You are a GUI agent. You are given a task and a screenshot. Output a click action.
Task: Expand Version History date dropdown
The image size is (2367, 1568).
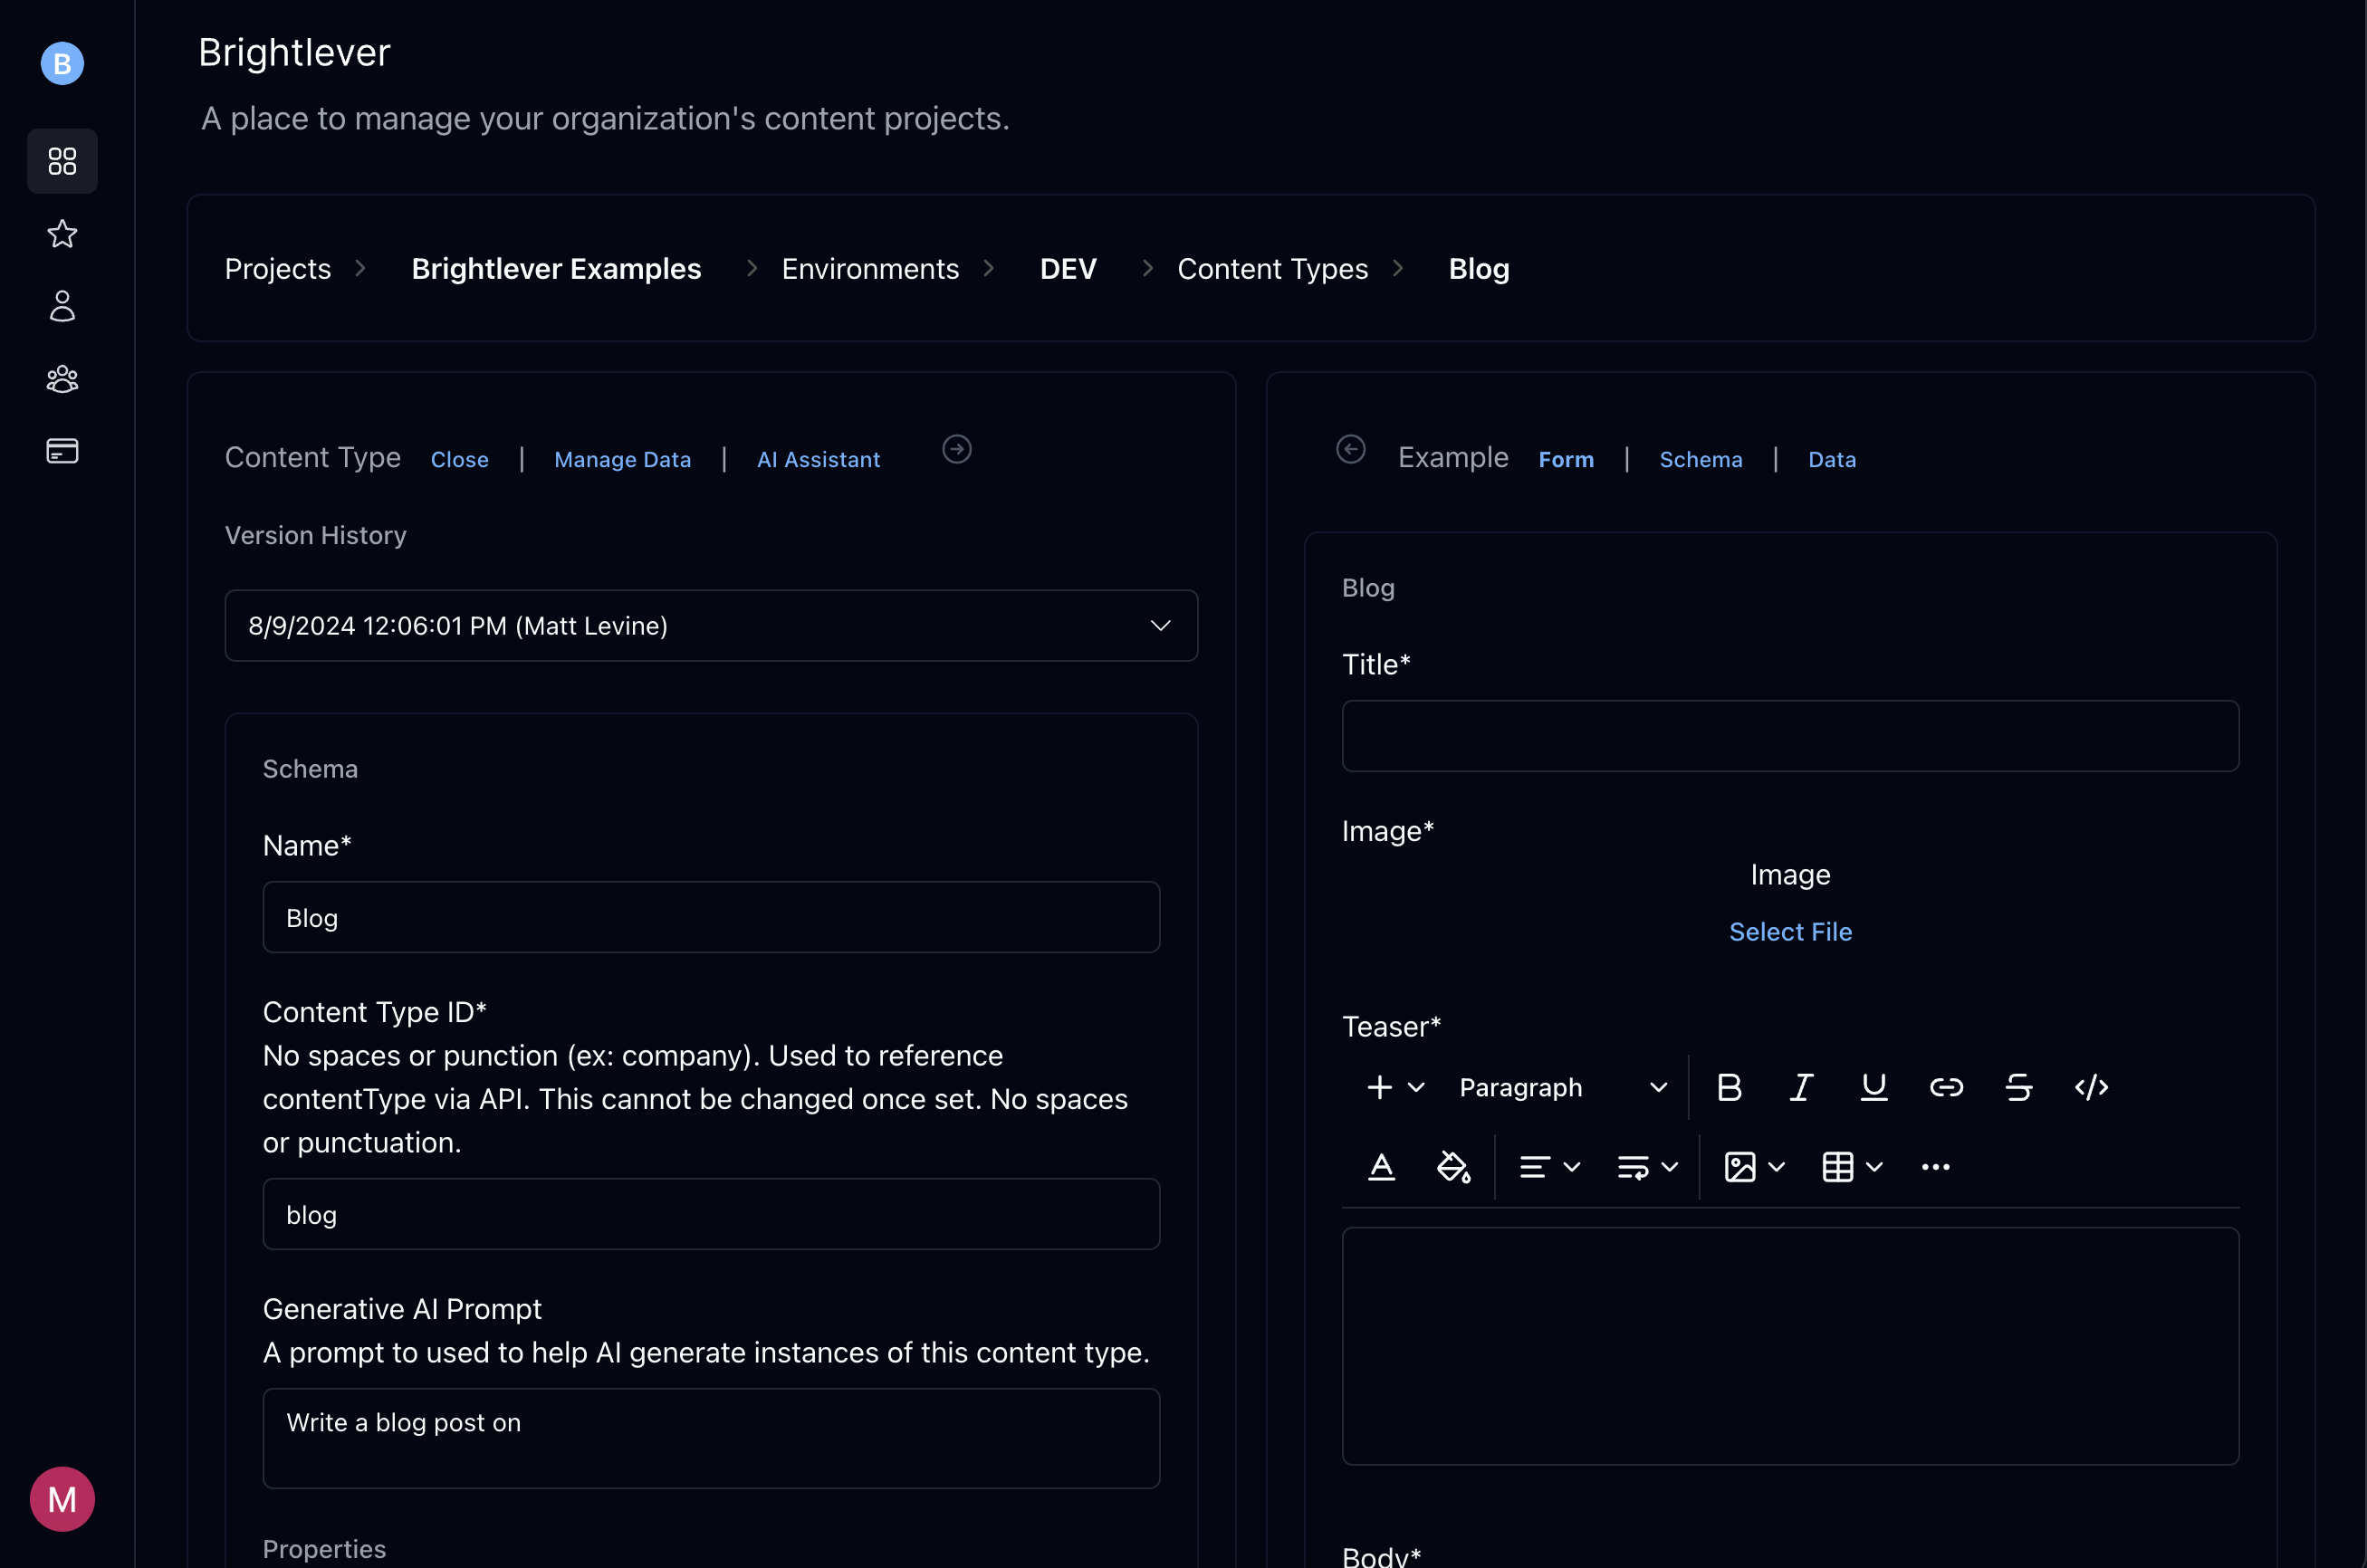[711, 626]
